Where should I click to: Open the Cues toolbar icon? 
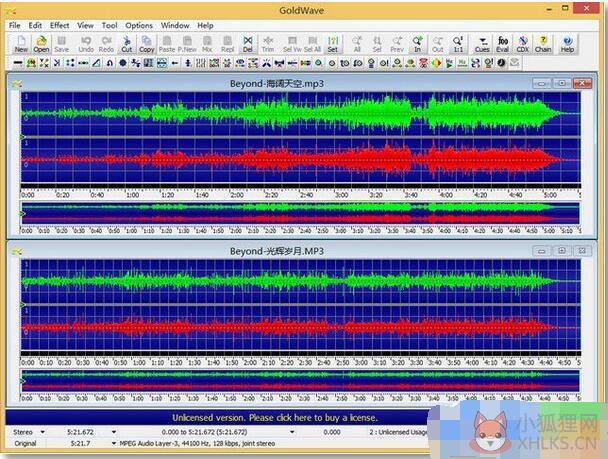coord(482,44)
